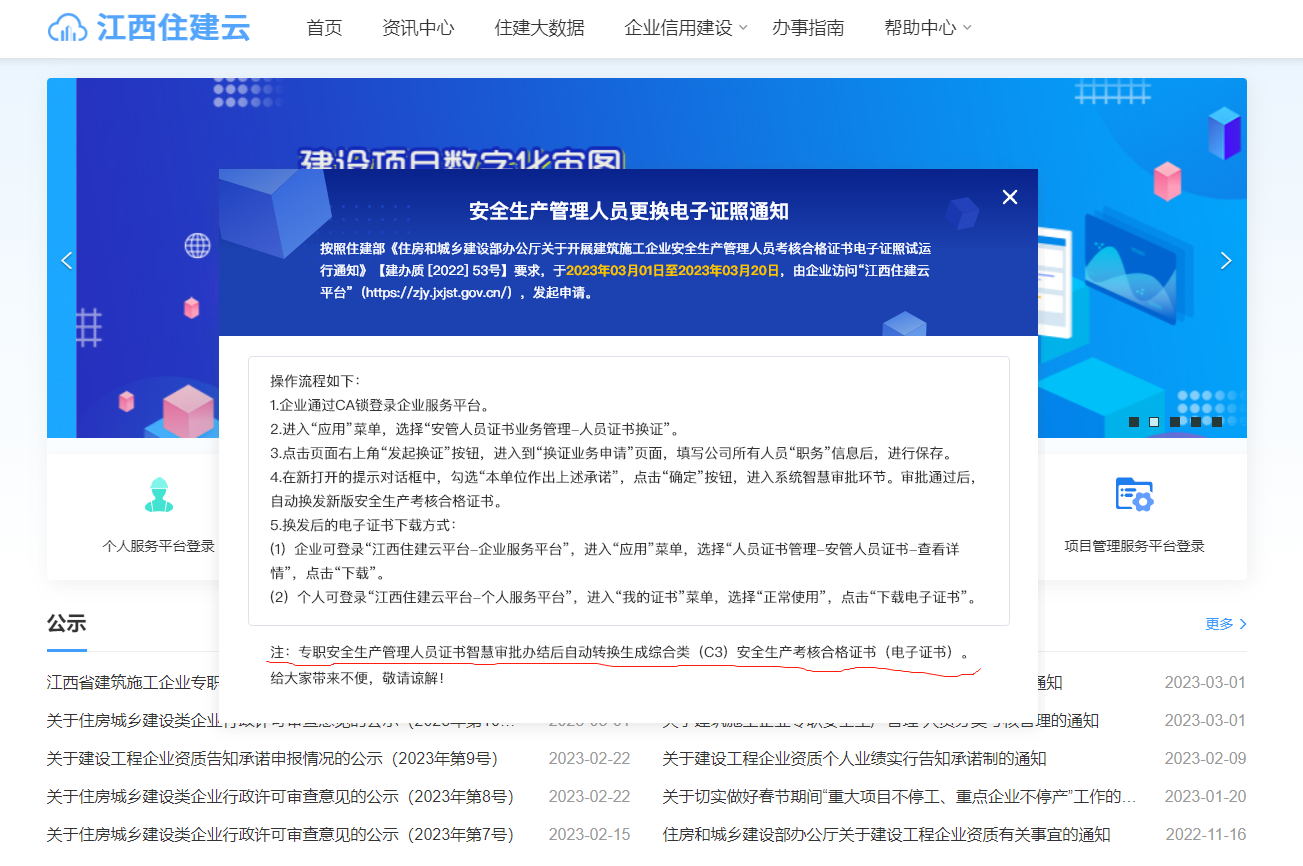Click the 项目管理服务平台登录 folder gear icon
The image size is (1303, 866).
[x=1134, y=494]
